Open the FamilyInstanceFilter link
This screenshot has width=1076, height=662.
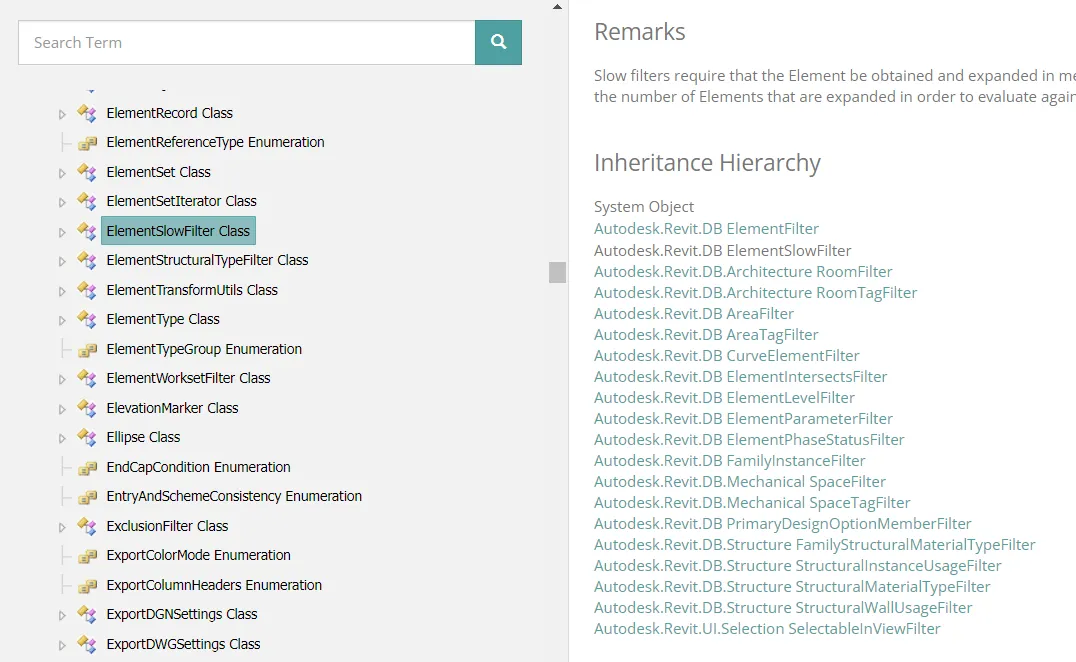pyautogui.click(x=729, y=461)
